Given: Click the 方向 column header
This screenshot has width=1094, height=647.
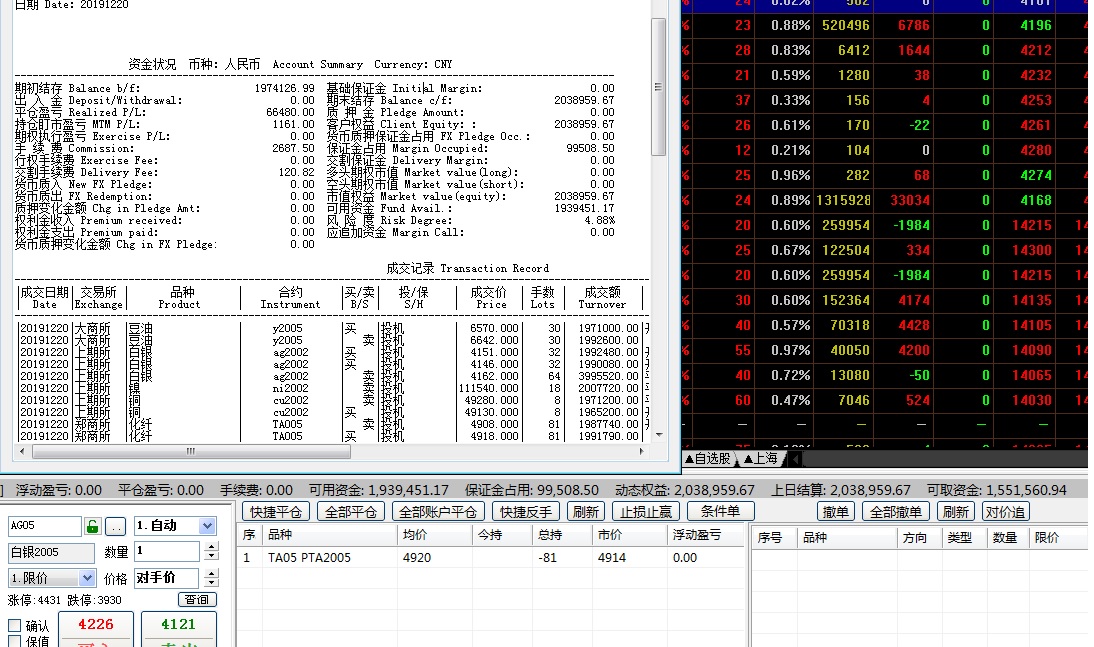Looking at the screenshot, I should coord(919,537).
